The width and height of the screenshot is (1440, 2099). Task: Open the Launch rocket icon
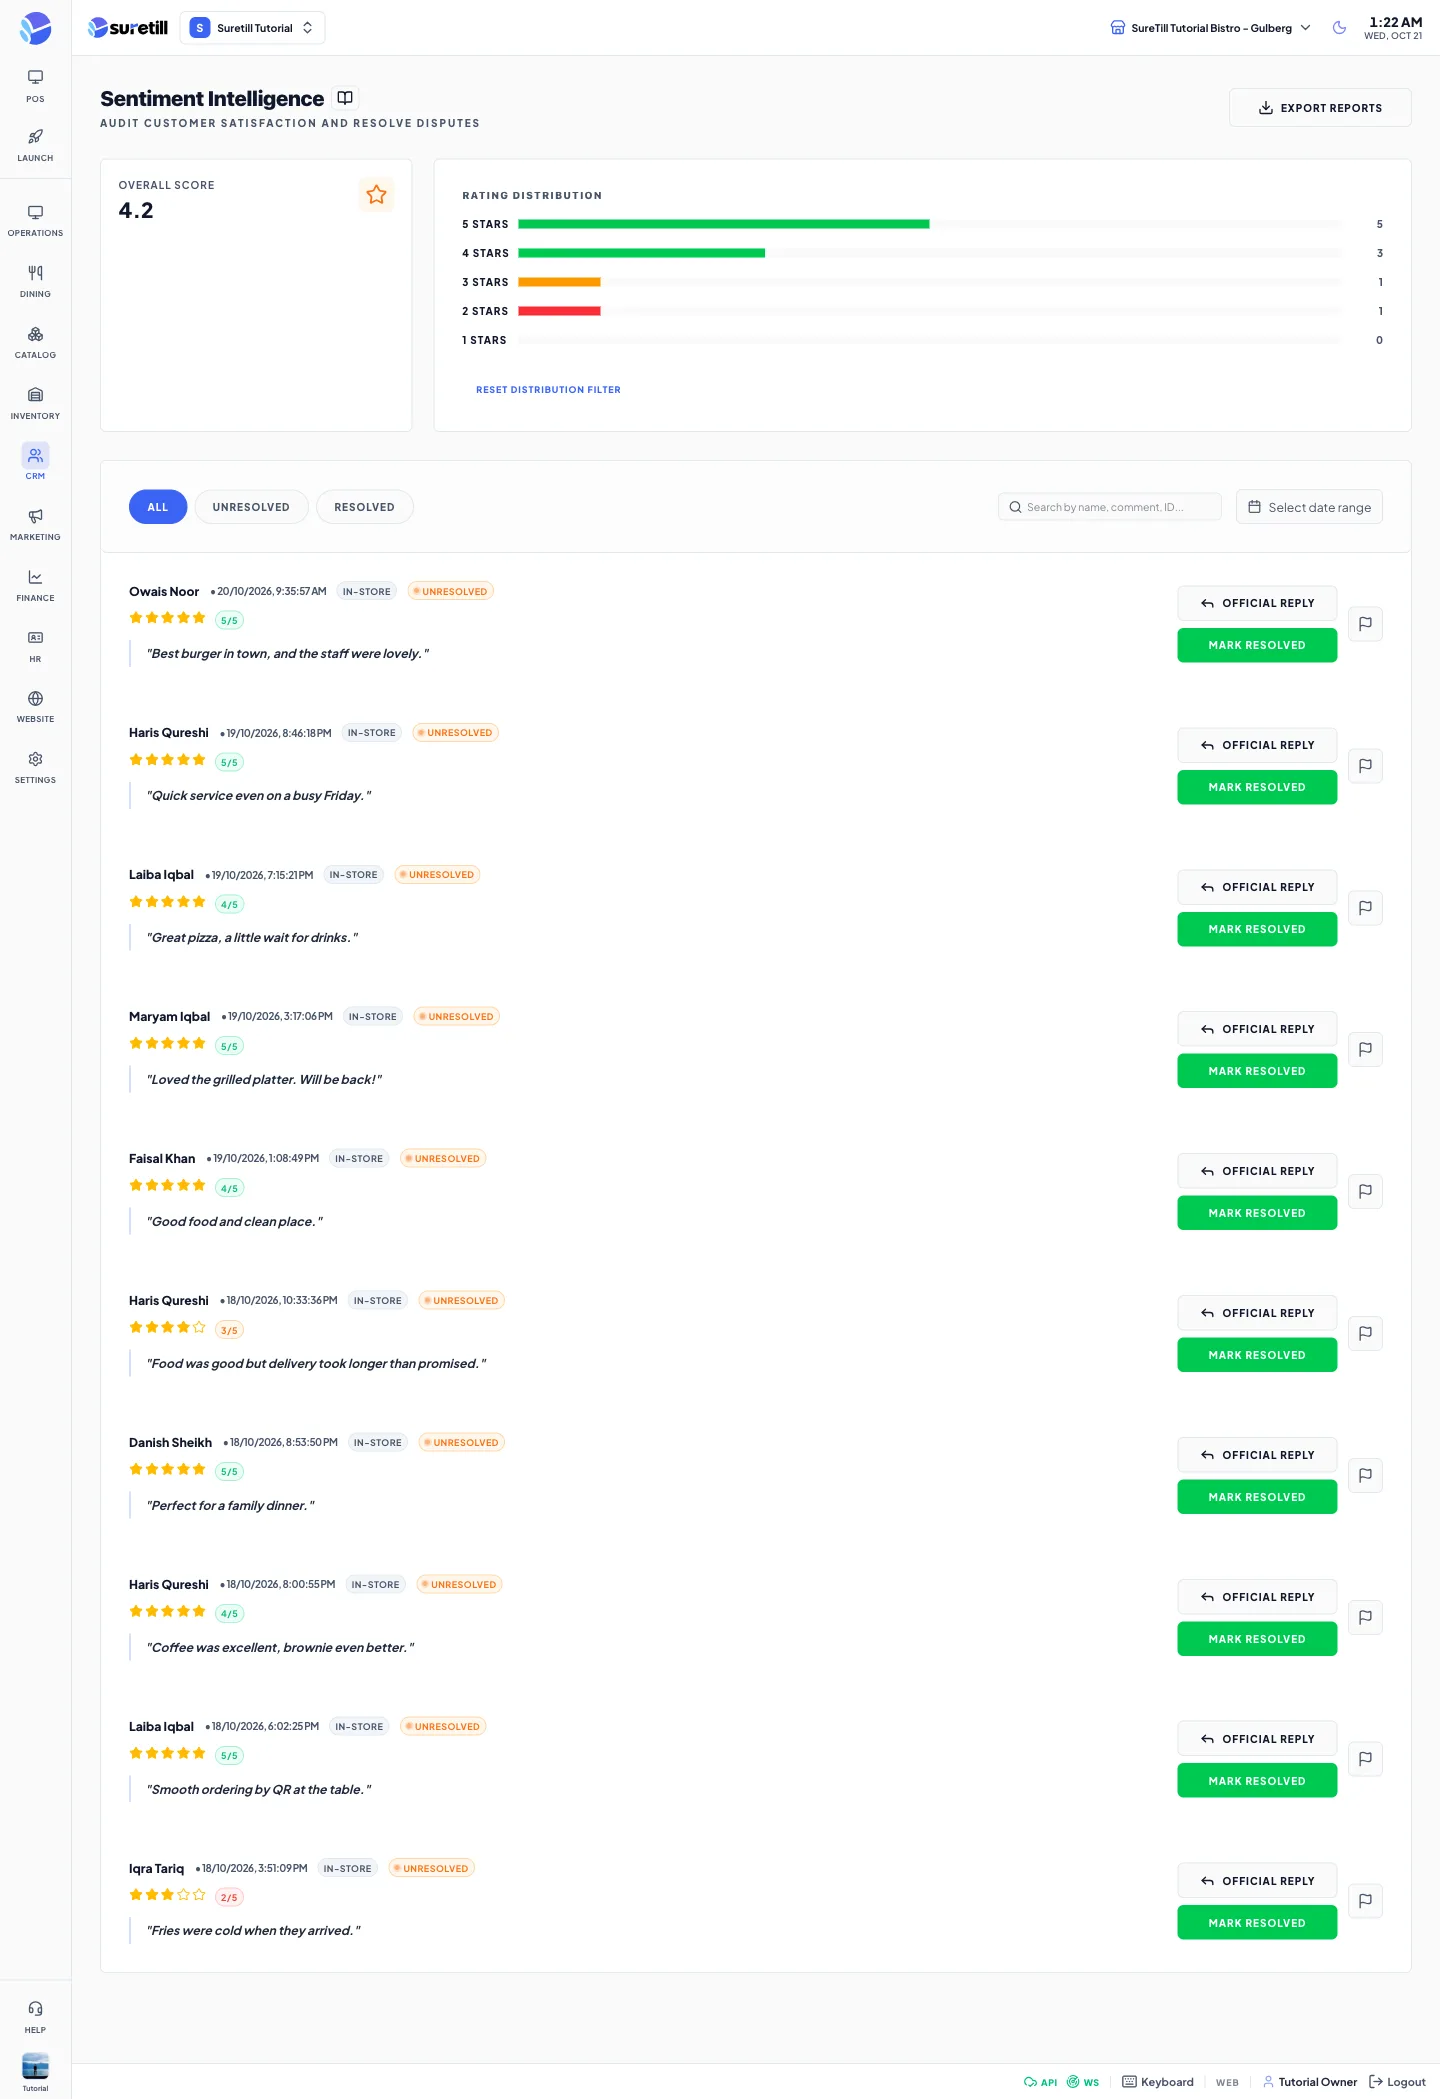(x=35, y=145)
